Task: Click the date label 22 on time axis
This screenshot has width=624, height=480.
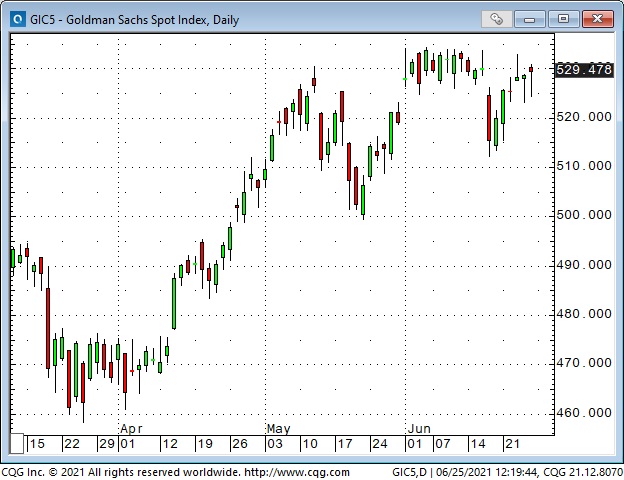Action: pos(72,444)
